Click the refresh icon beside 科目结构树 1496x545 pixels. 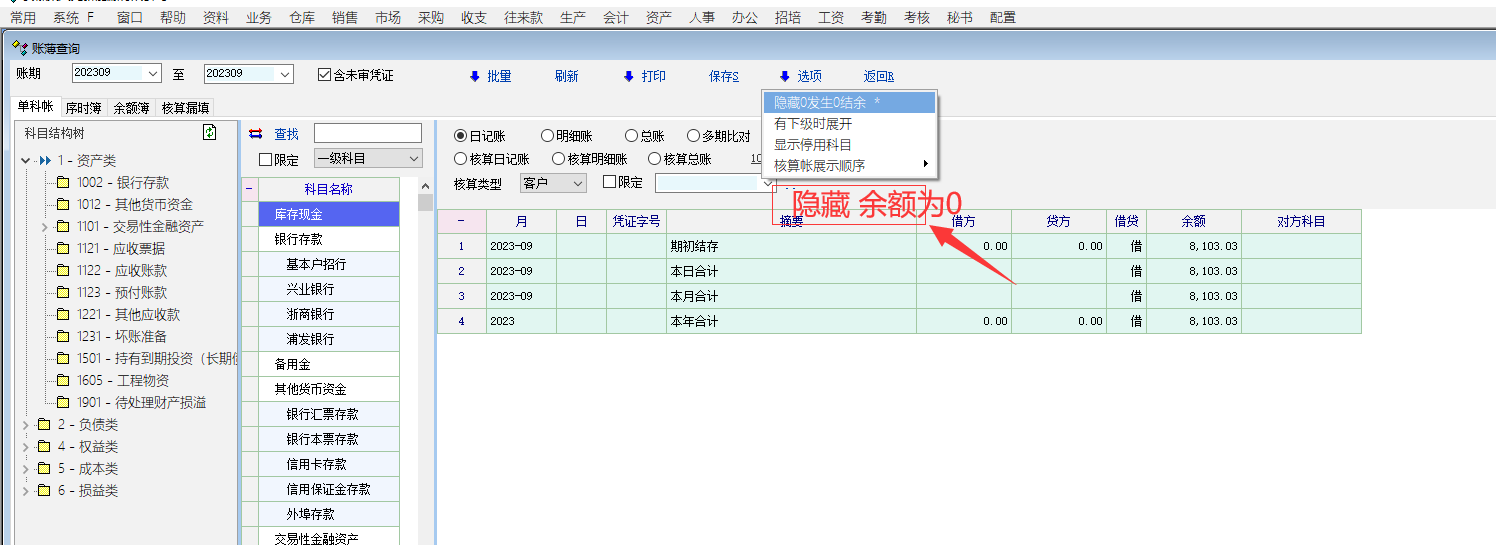209,133
